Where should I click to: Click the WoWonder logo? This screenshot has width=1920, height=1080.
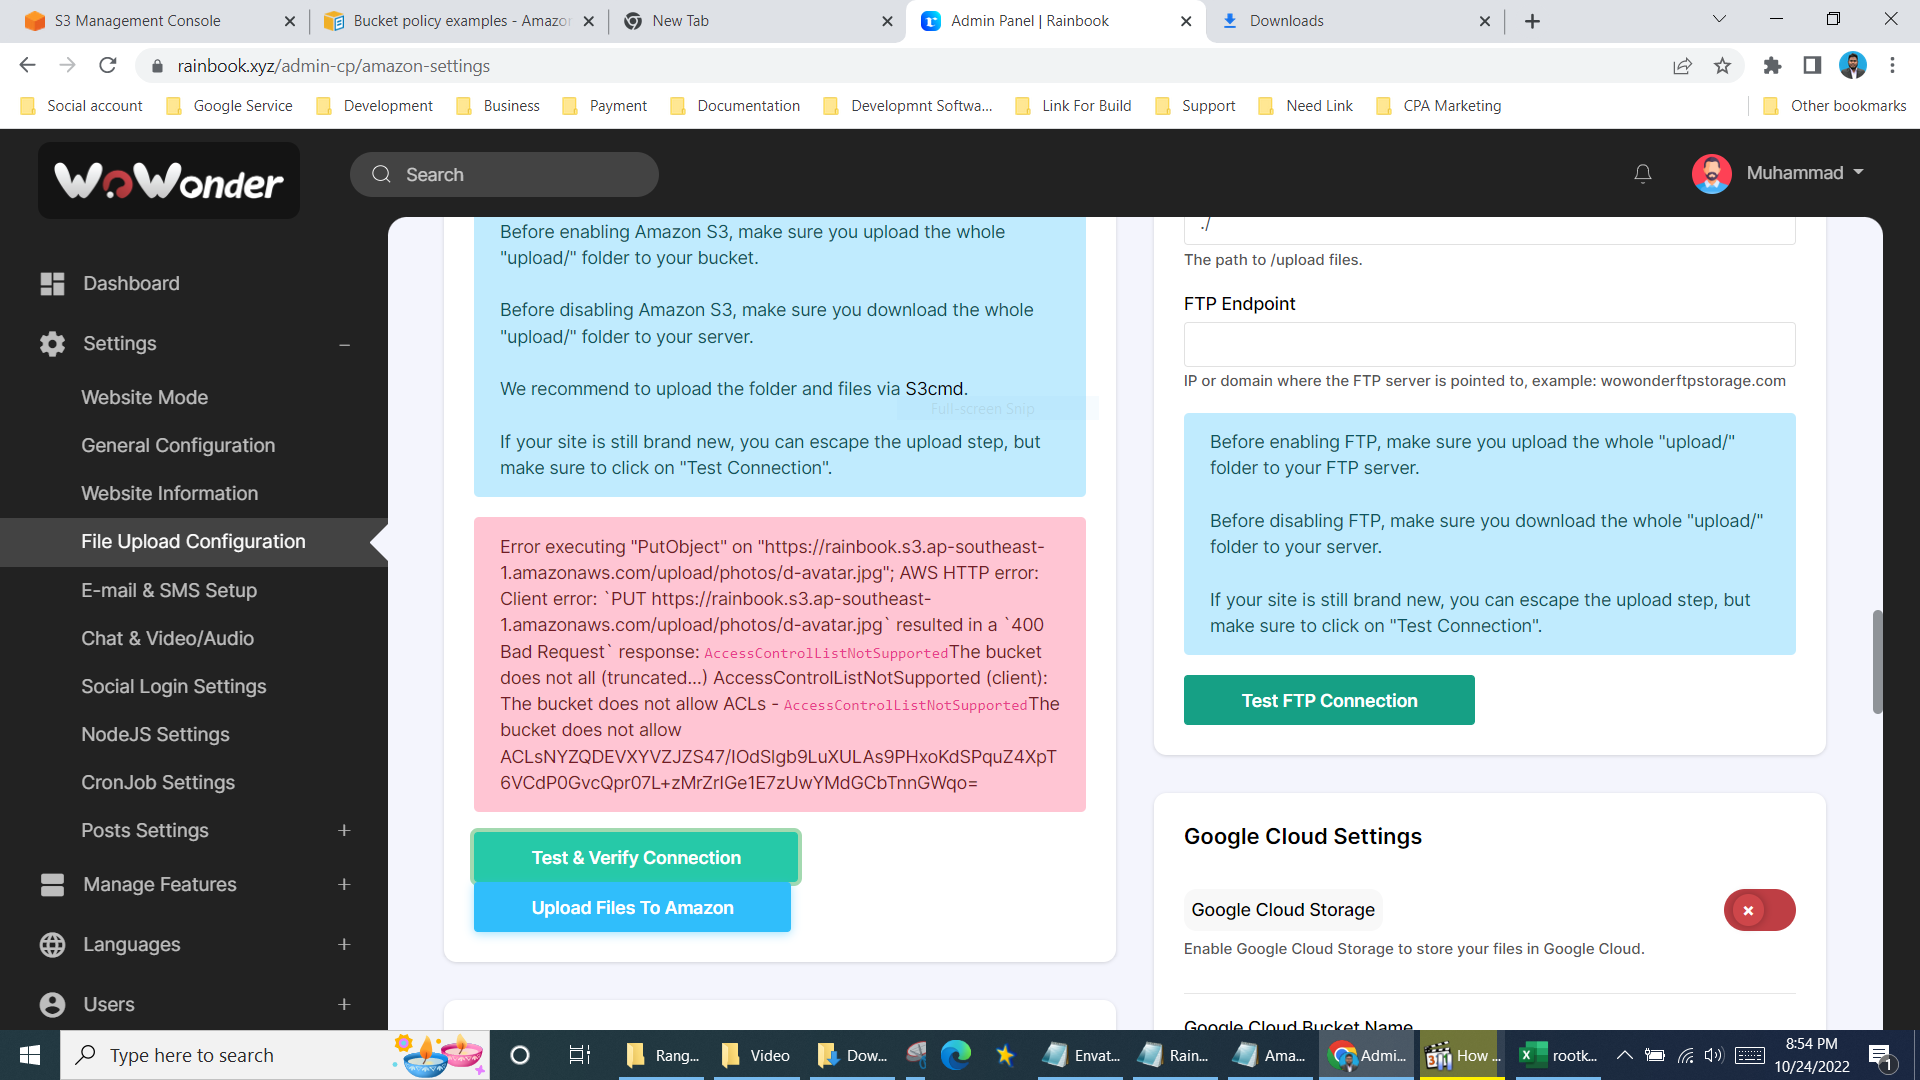[x=169, y=181]
